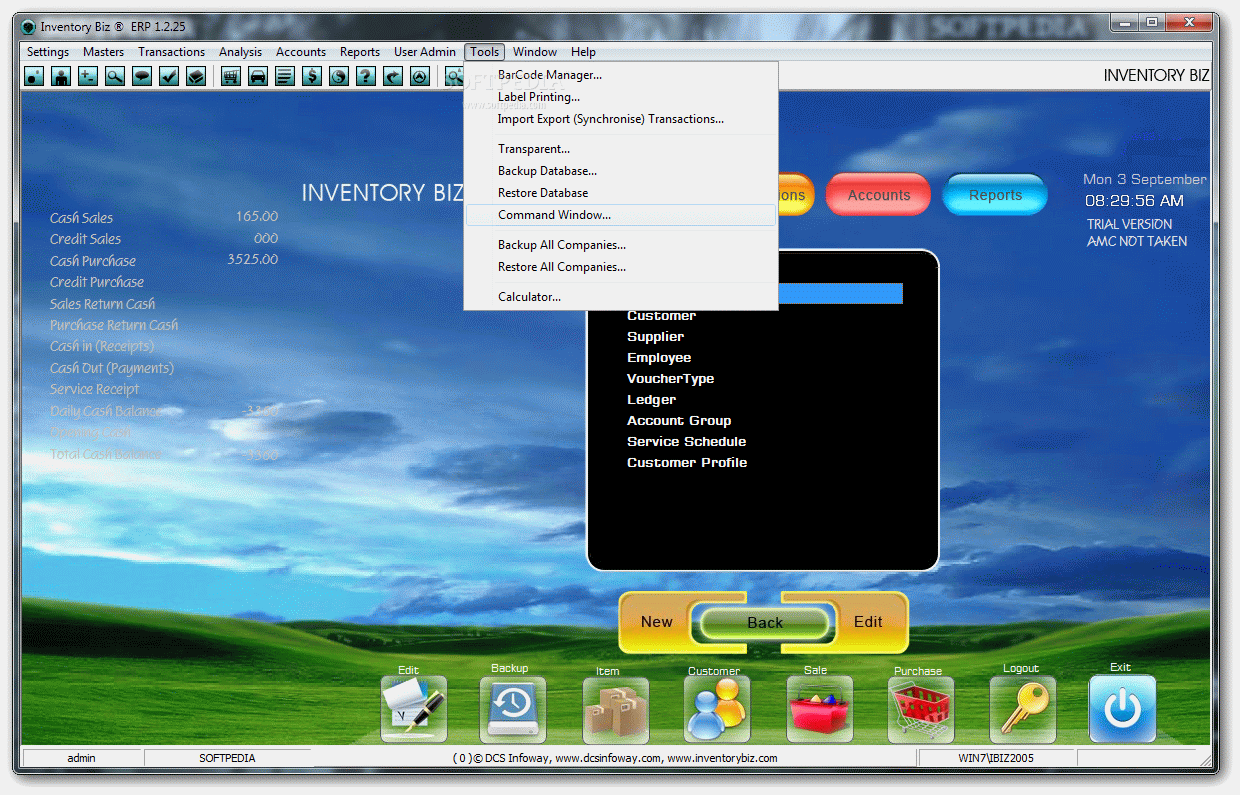Click the circled up-arrow toolbar icon
This screenshot has height=795, width=1240.
(x=420, y=75)
